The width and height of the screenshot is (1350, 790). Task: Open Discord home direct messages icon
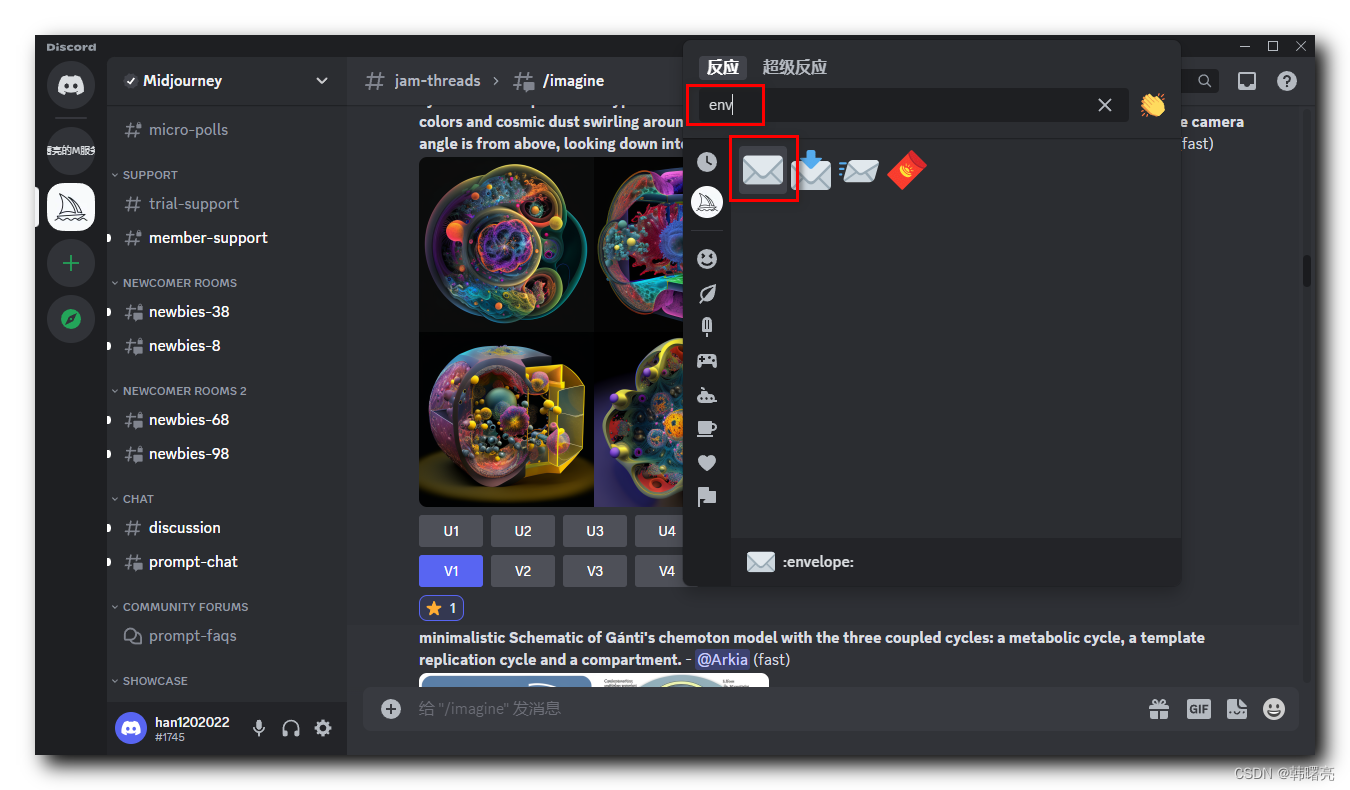71,85
